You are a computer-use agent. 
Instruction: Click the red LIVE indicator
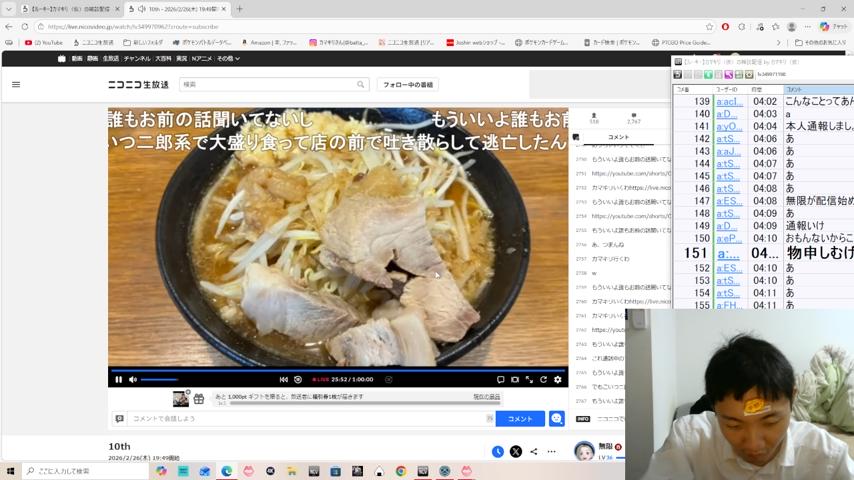click(320, 380)
